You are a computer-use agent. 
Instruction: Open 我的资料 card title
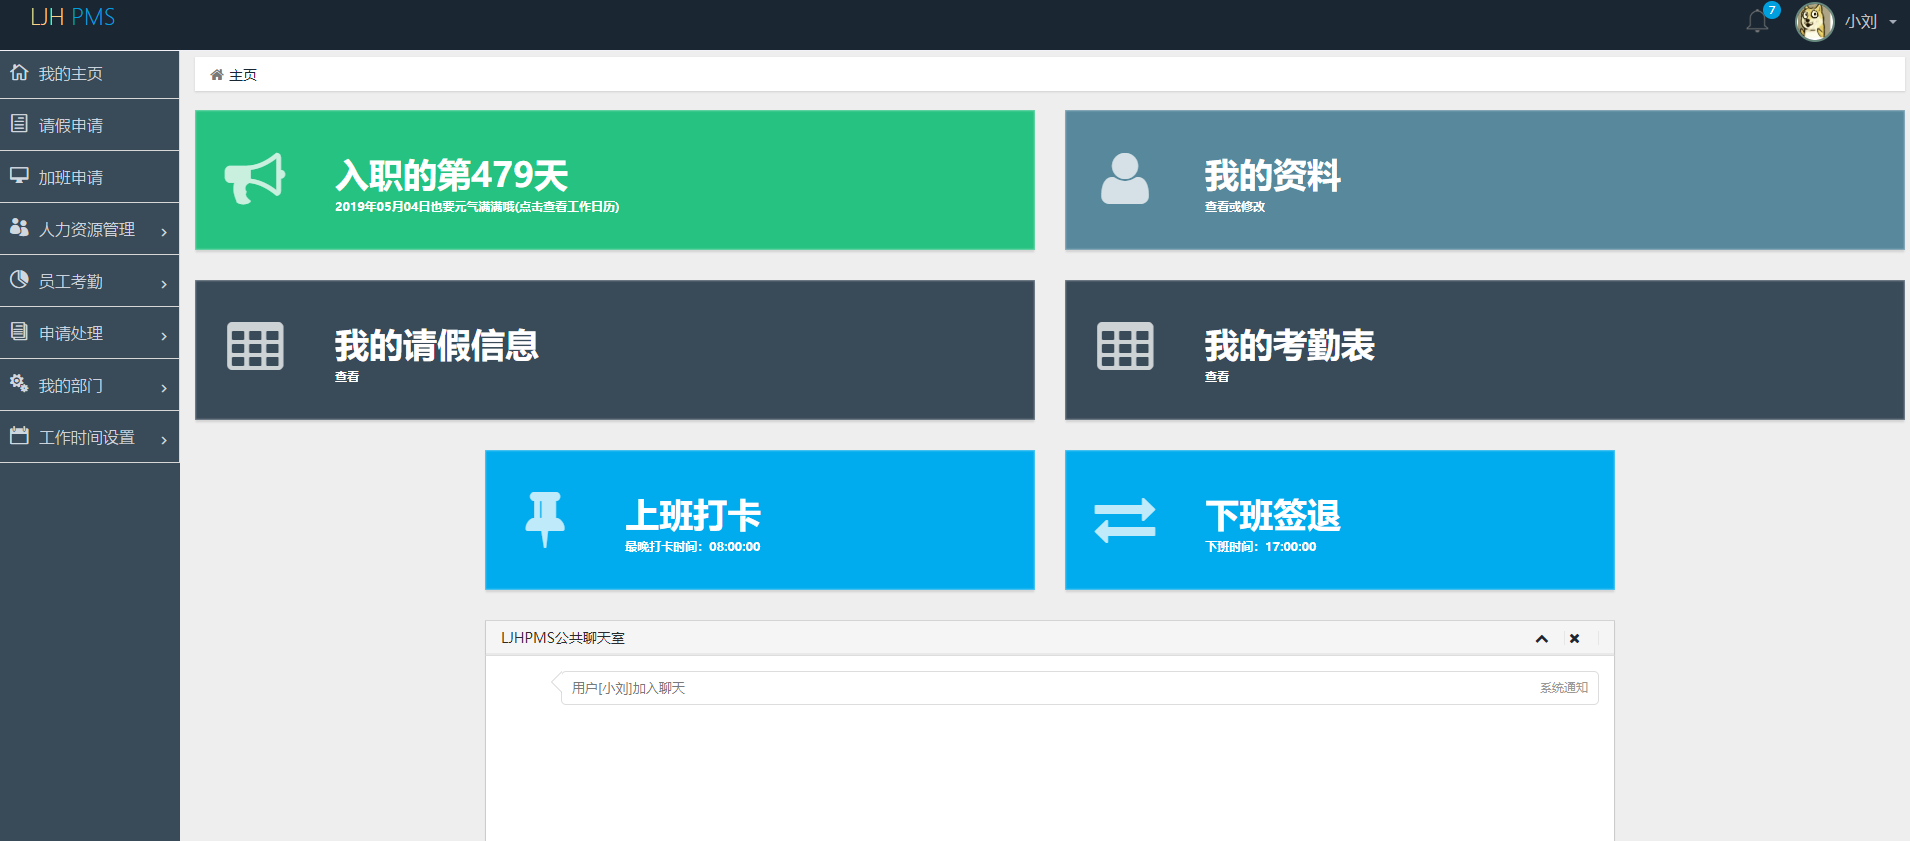click(1272, 175)
